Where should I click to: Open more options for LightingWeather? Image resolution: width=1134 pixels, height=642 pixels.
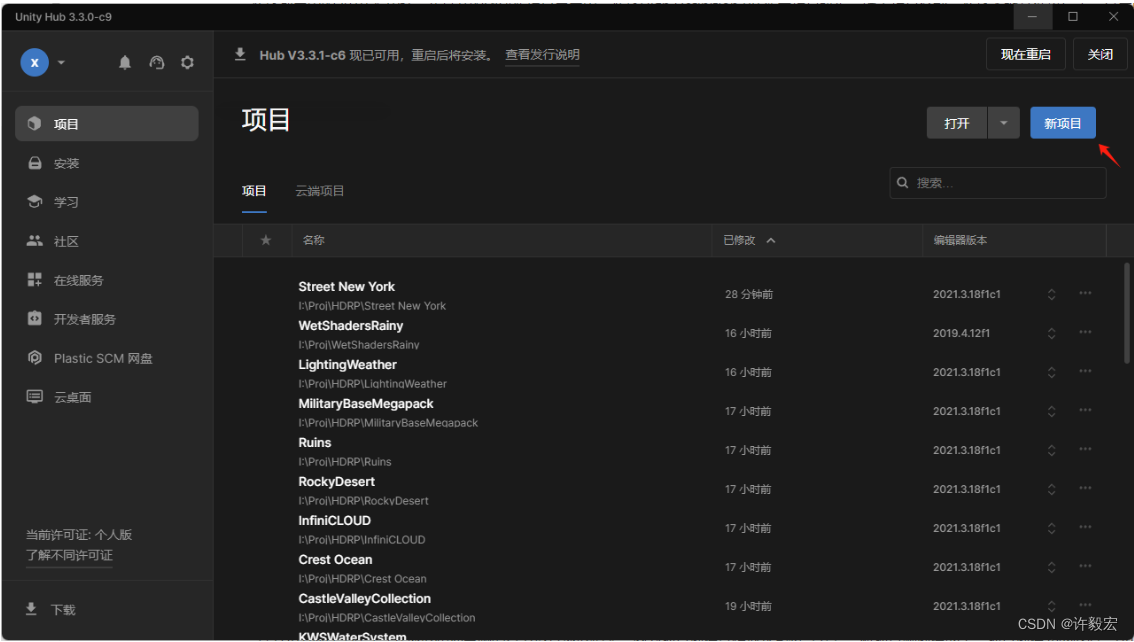(x=1085, y=371)
